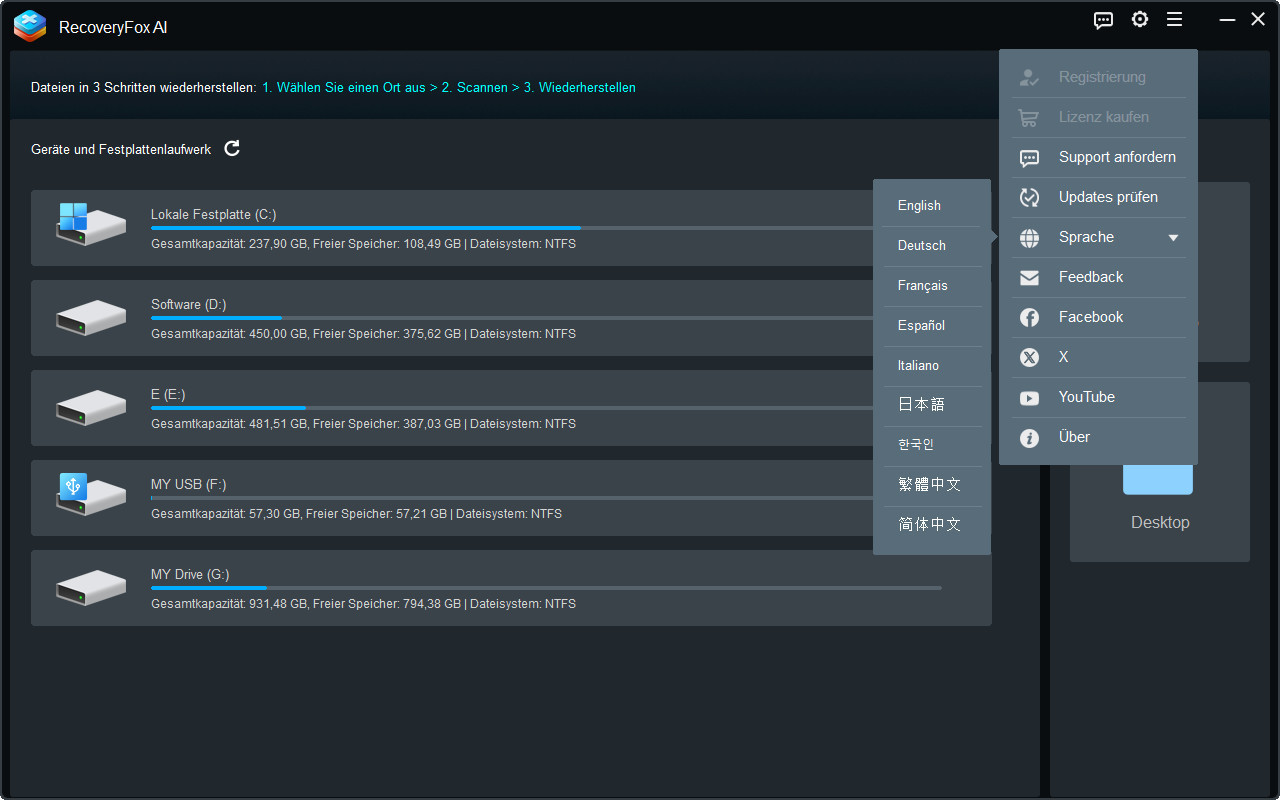The width and height of the screenshot is (1280, 800).
Task: Select the MY Drive (G:) drive
Action: pyautogui.click(x=511, y=588)
